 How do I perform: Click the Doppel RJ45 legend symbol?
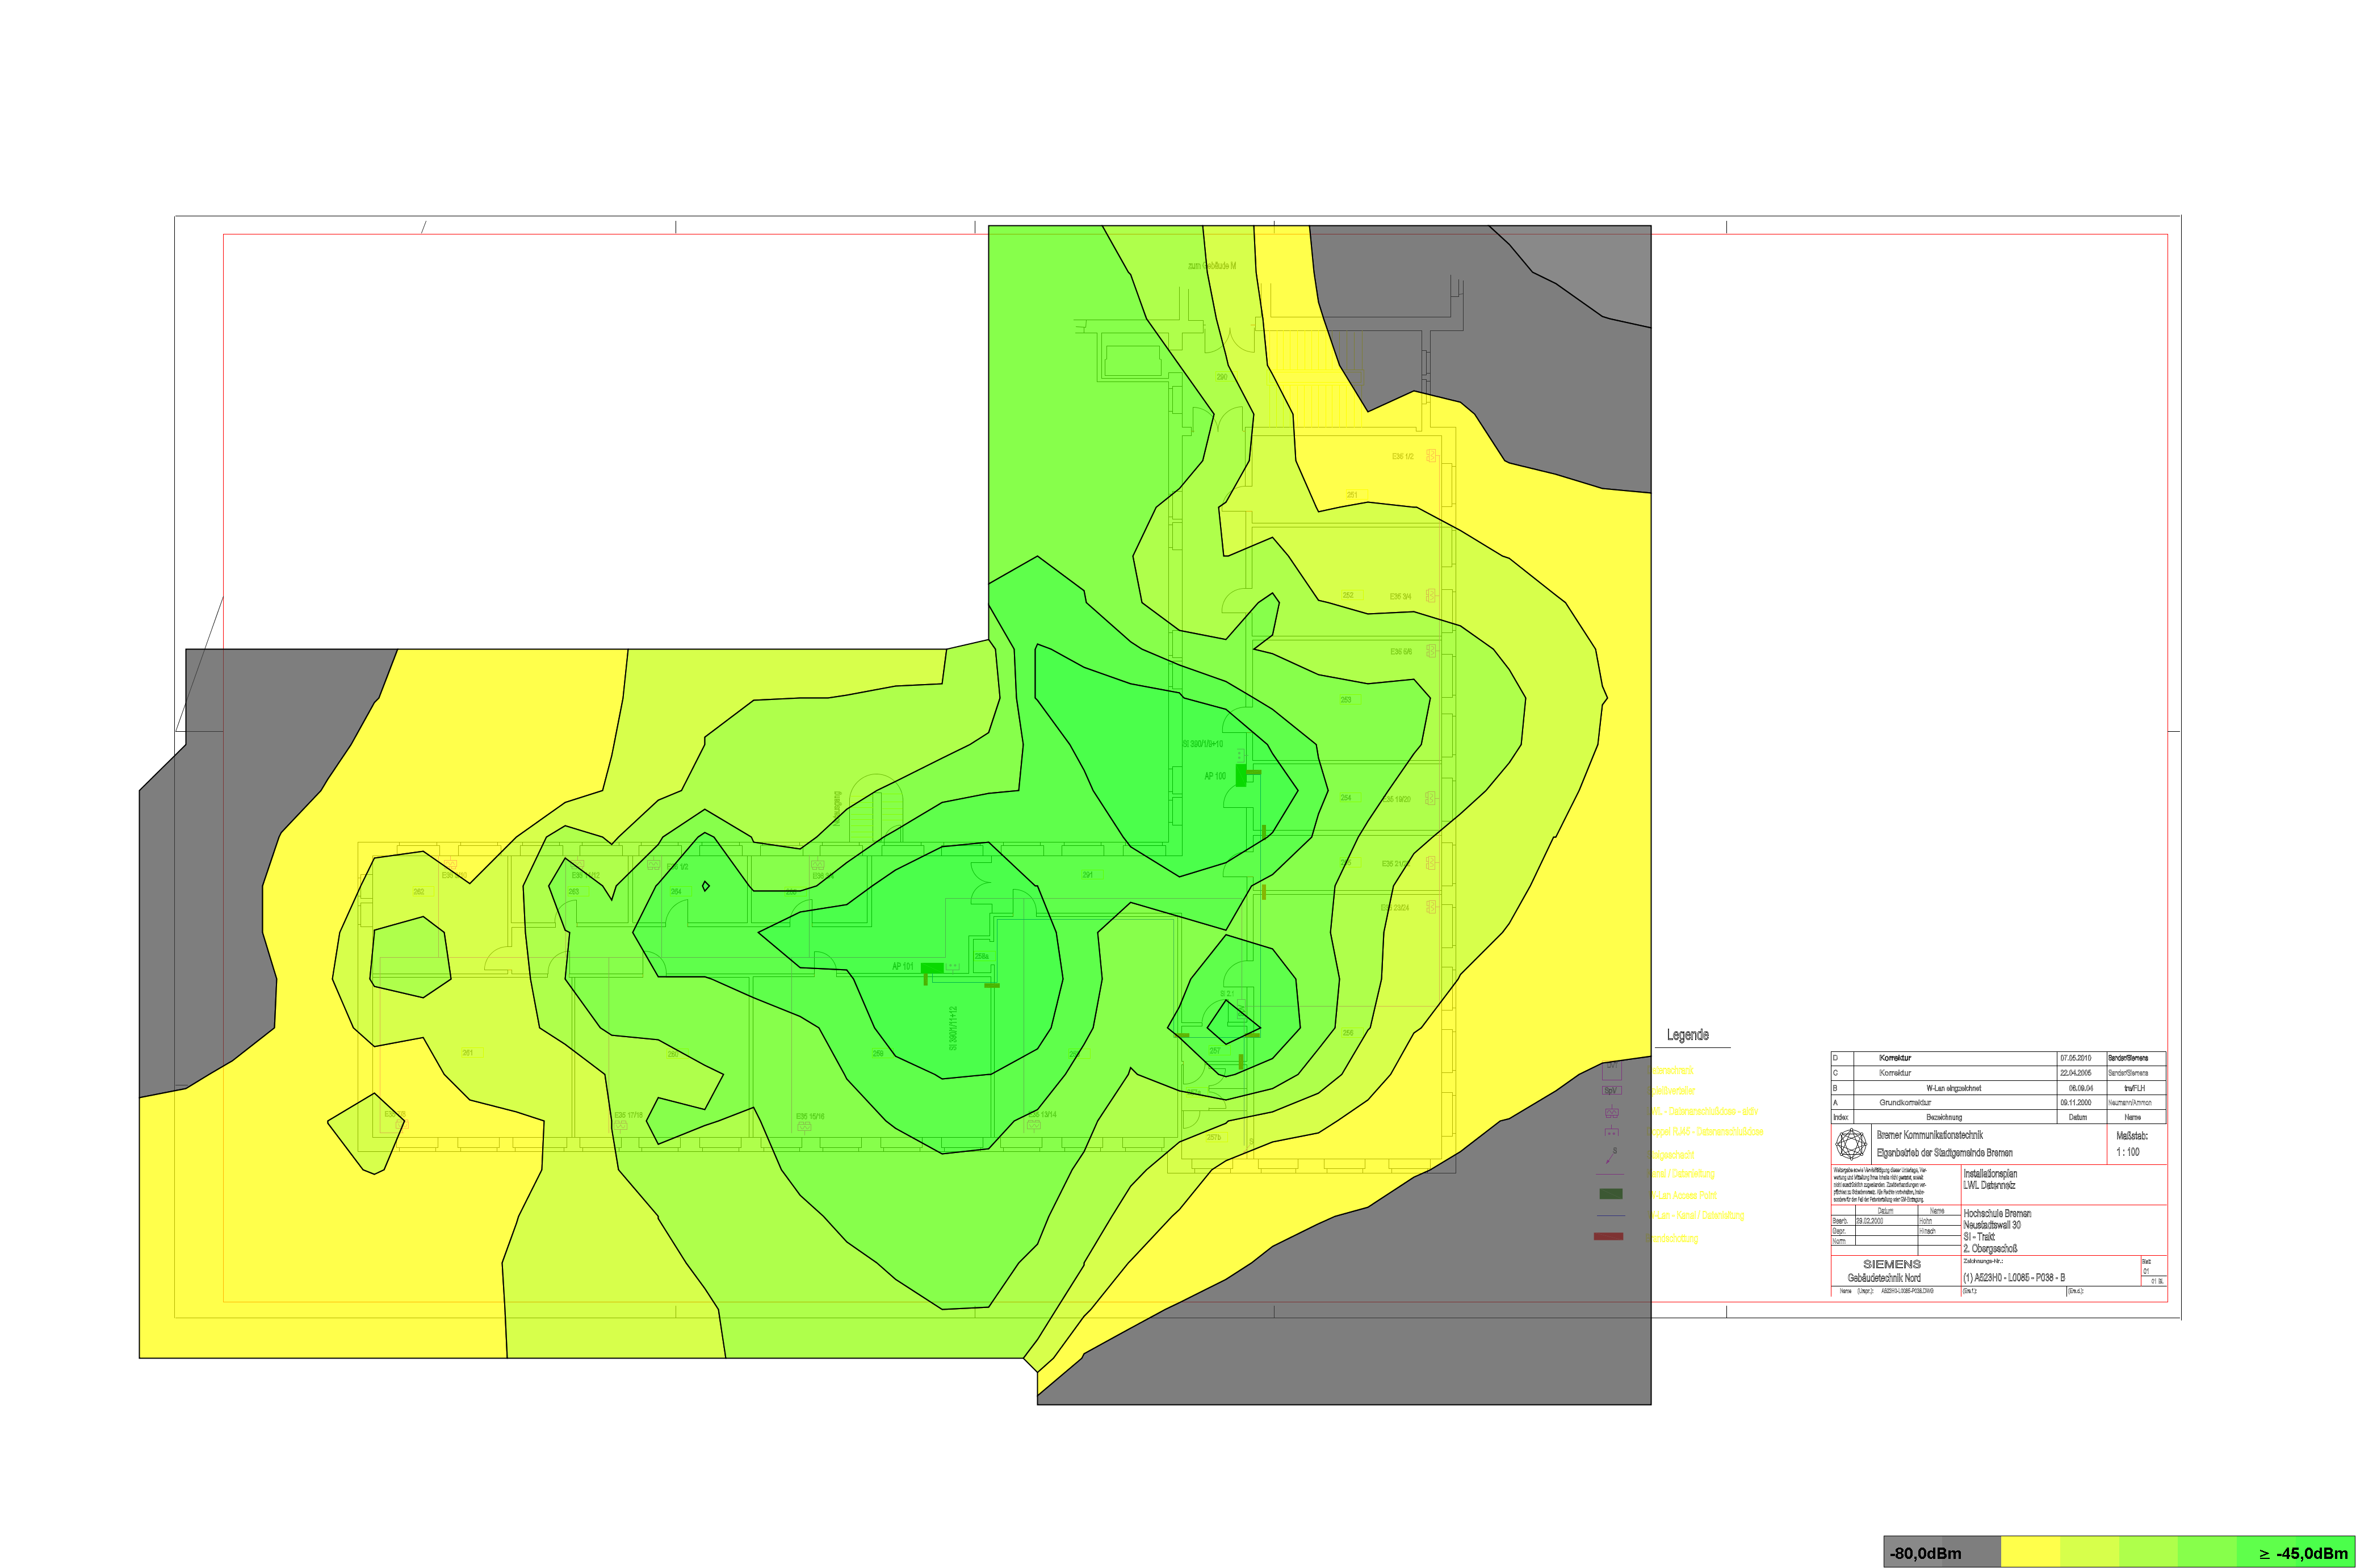click(x=1611, y=1132)
